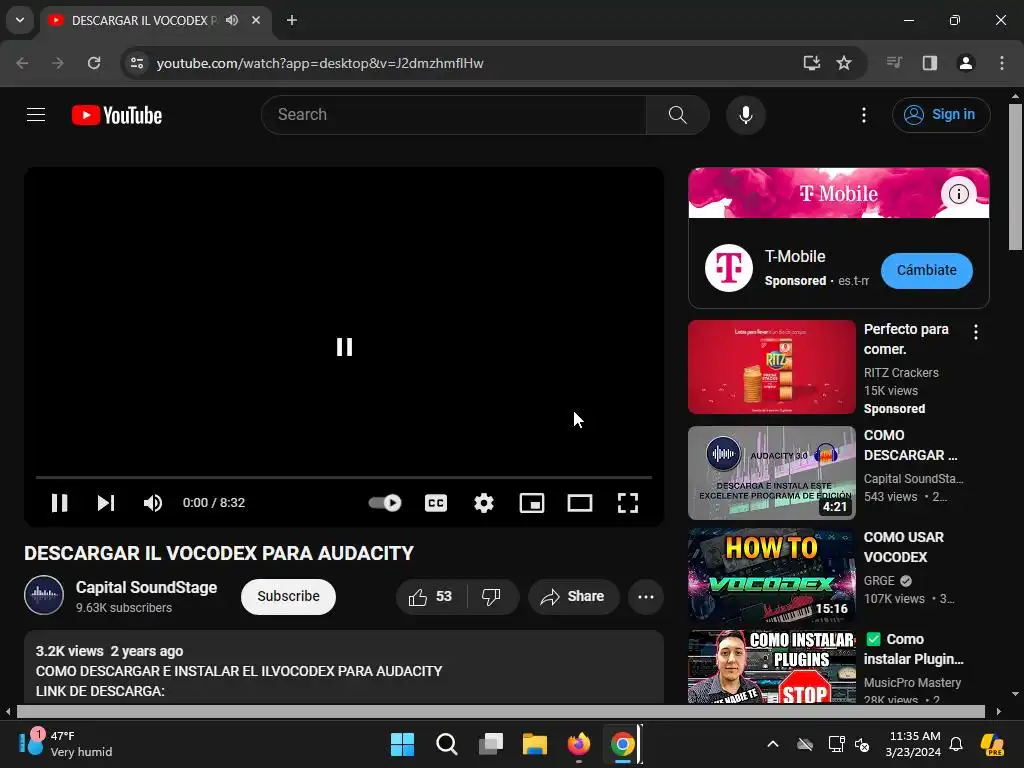
Task: Open Como instalar Plugin video title
Action: pyautogui.click(x=914, y=649)
